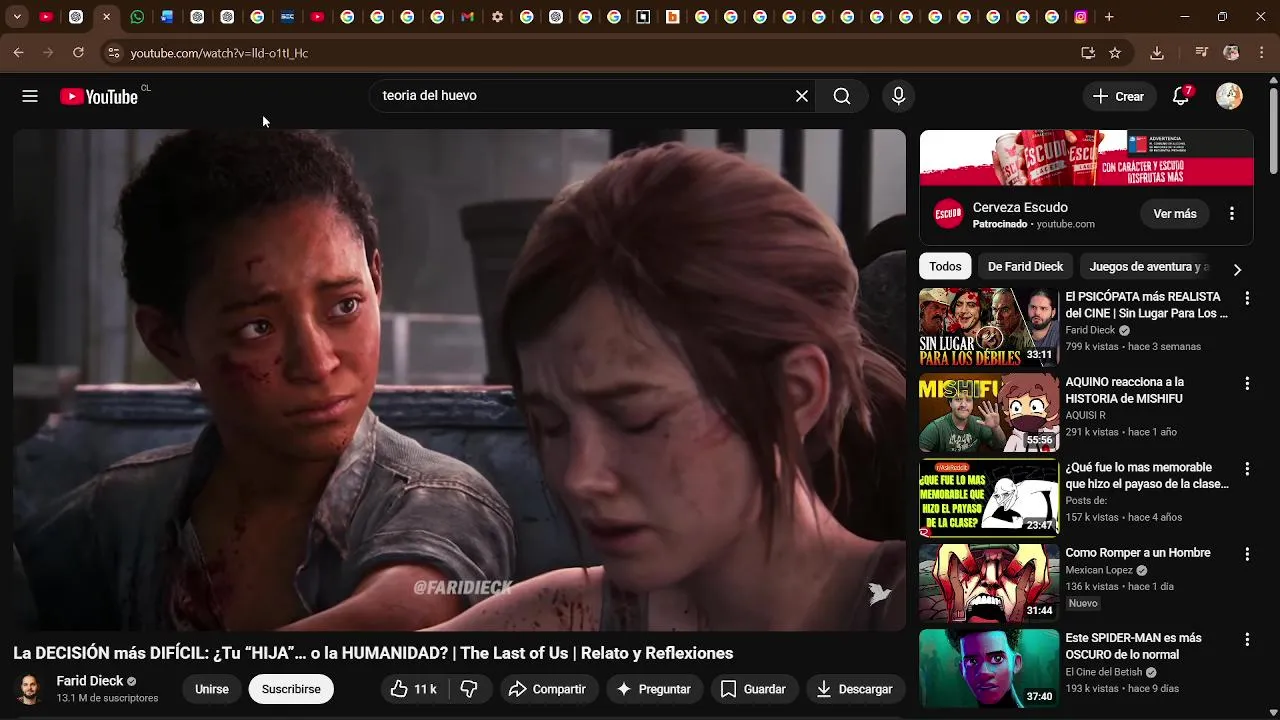Go to YouTube home via logo

pyautogui.click(x=98, y=96)
